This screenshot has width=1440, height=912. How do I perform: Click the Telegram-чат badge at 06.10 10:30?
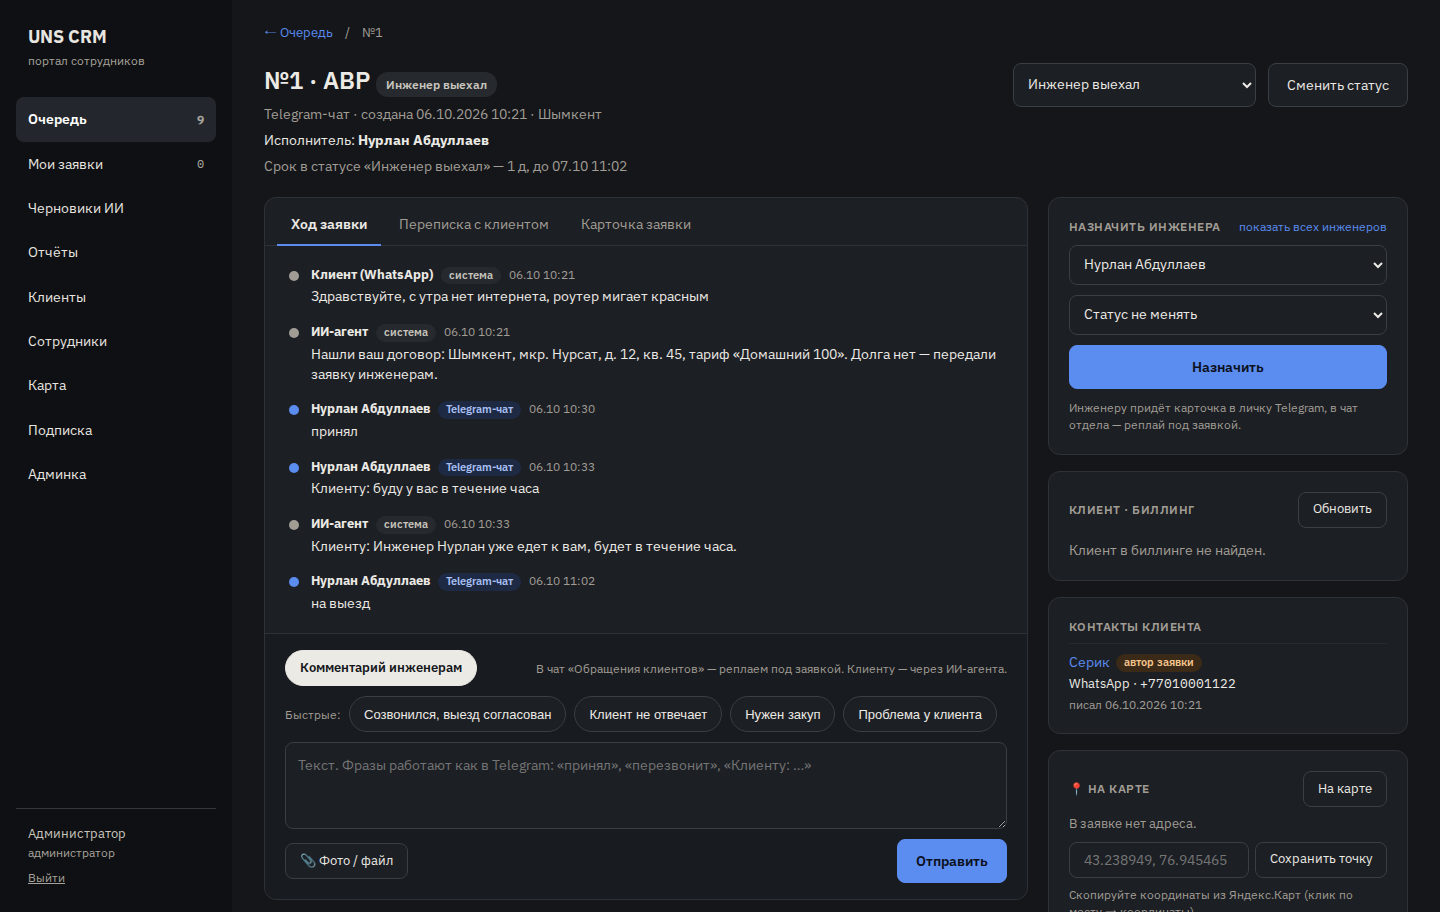click(480, 409)
